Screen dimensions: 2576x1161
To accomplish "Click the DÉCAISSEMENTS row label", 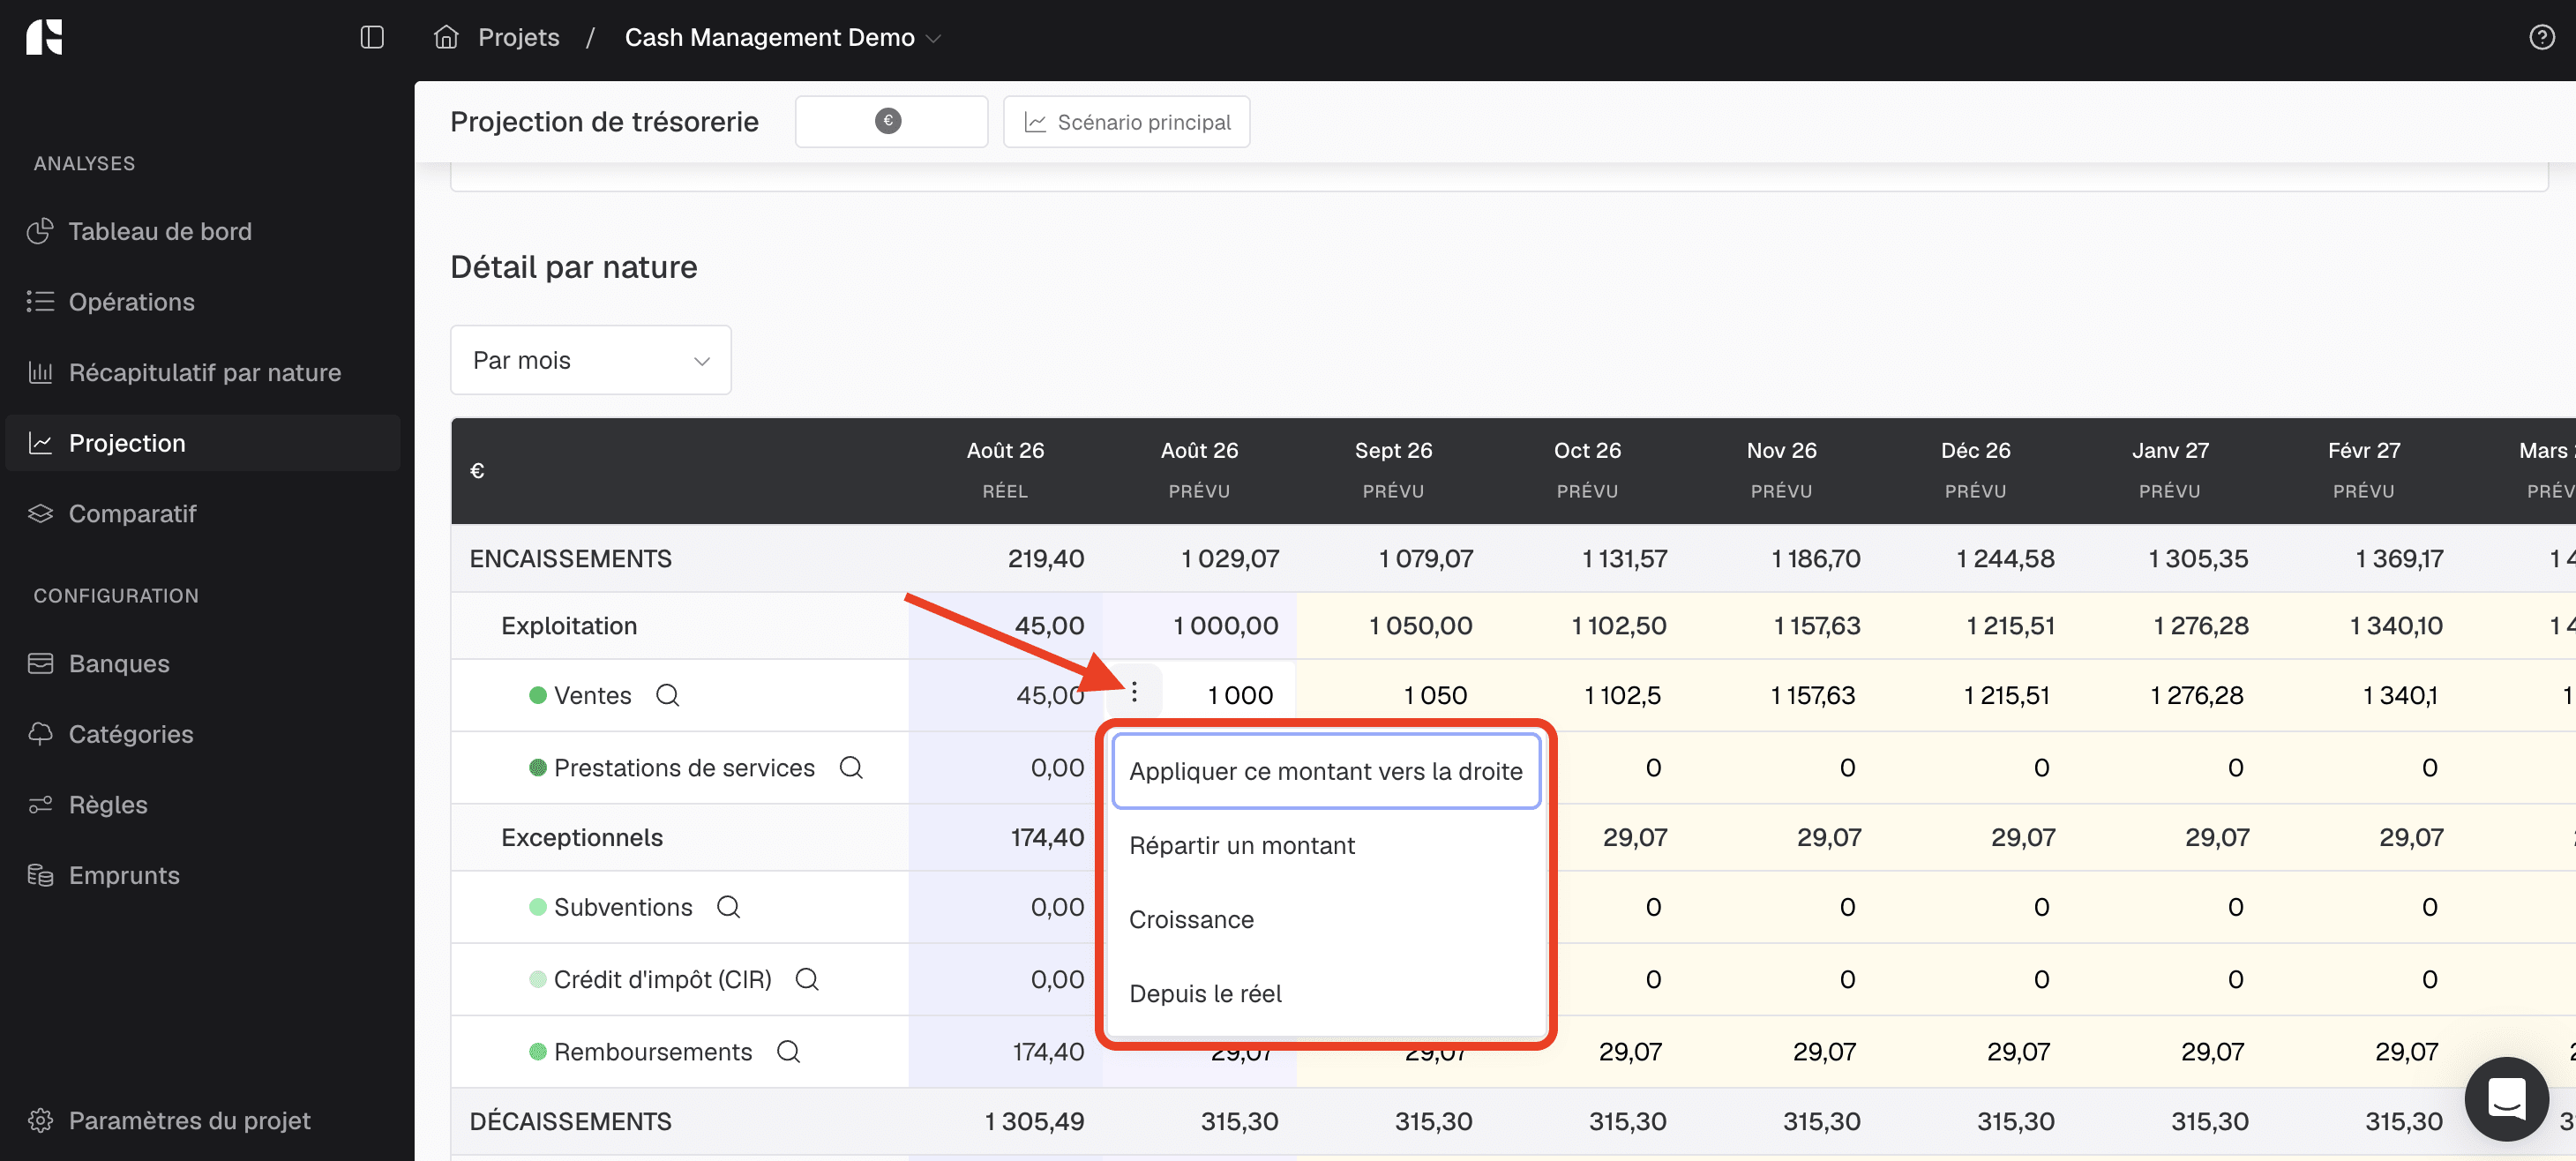I will pos(571,1121).
